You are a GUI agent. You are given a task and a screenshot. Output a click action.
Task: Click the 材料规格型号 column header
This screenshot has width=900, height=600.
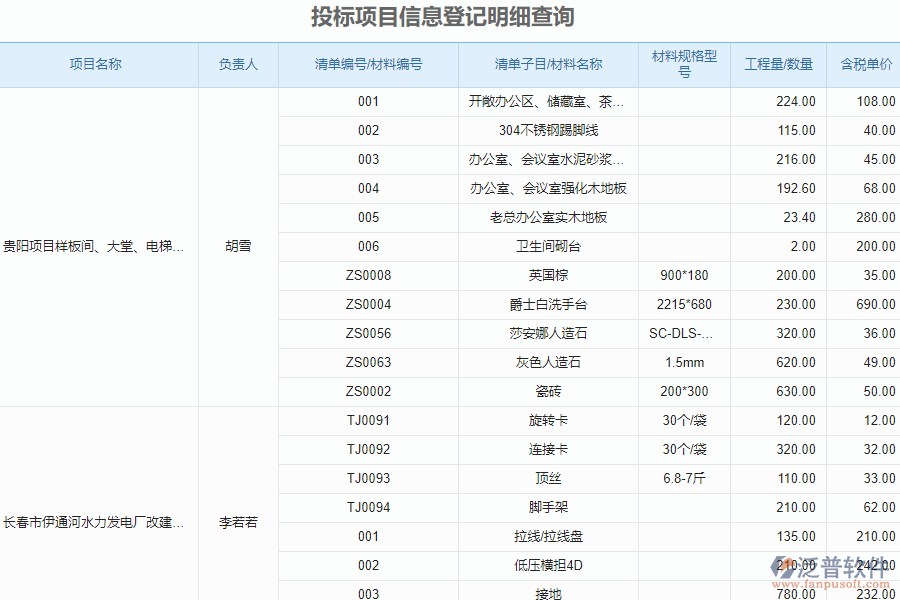[684, 64]
